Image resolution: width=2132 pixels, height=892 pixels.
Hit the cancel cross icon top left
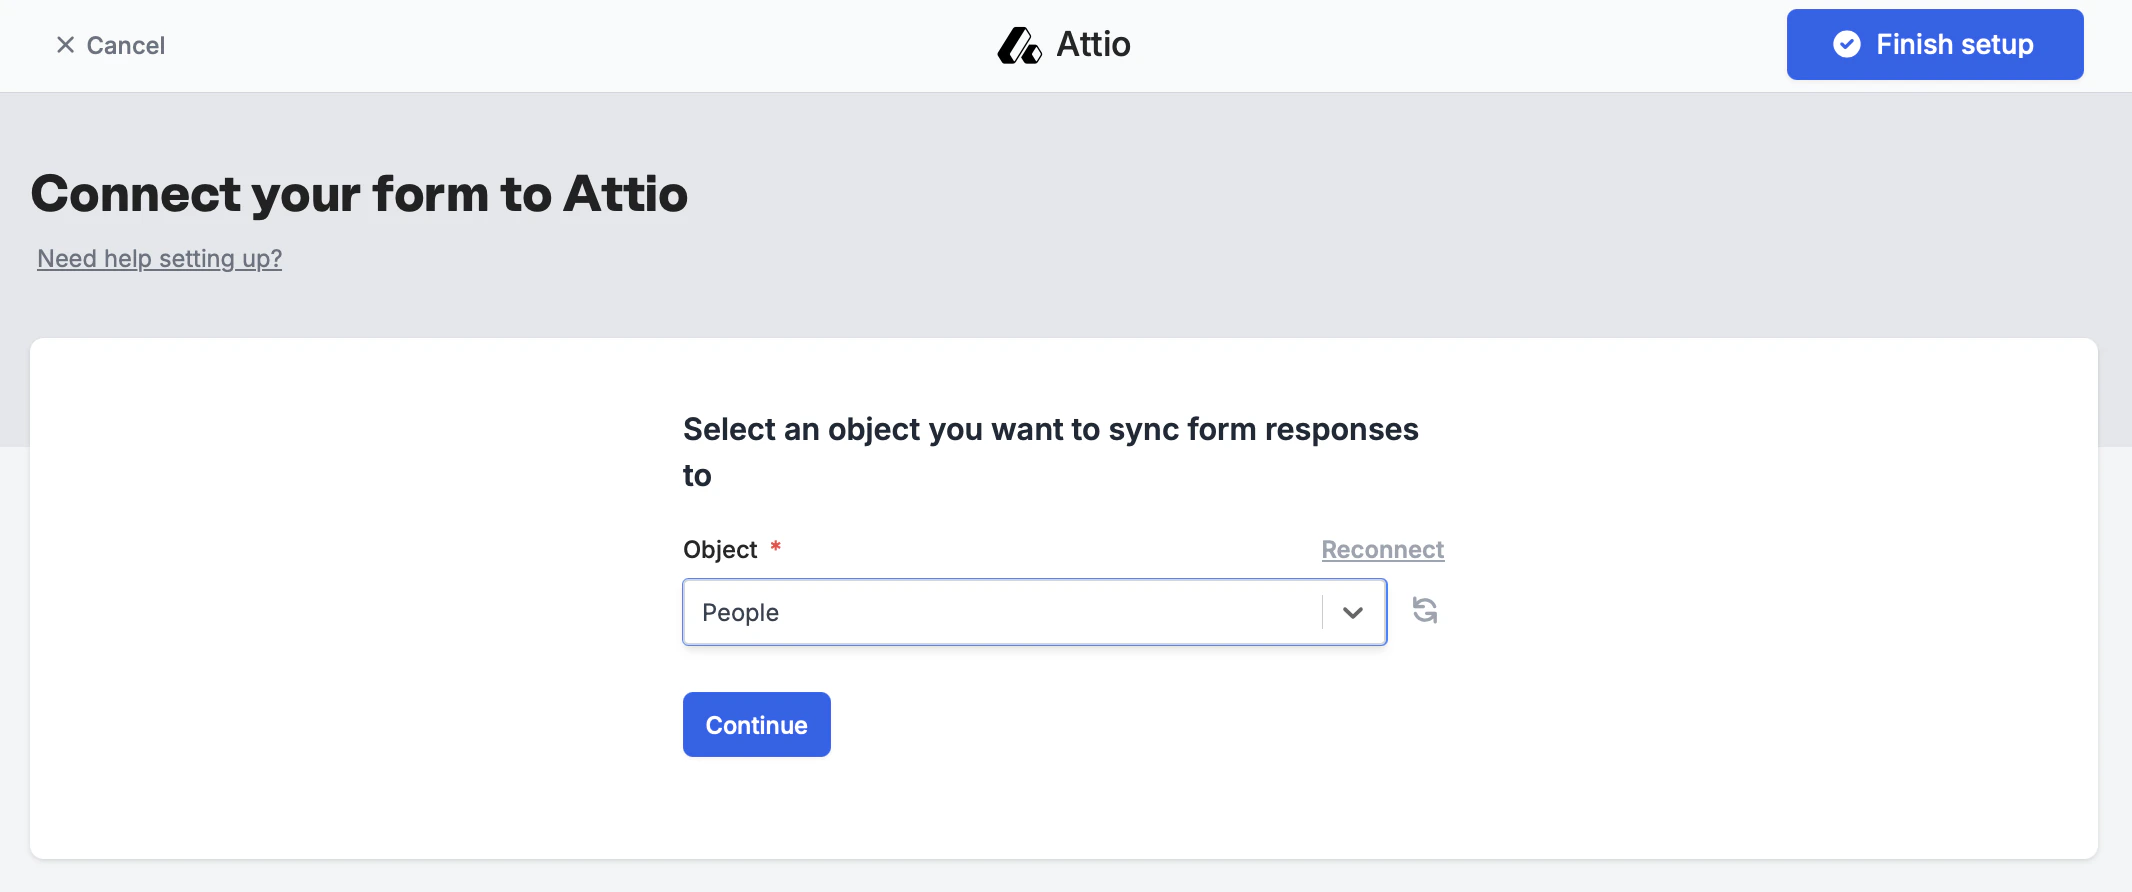point(64,44)
